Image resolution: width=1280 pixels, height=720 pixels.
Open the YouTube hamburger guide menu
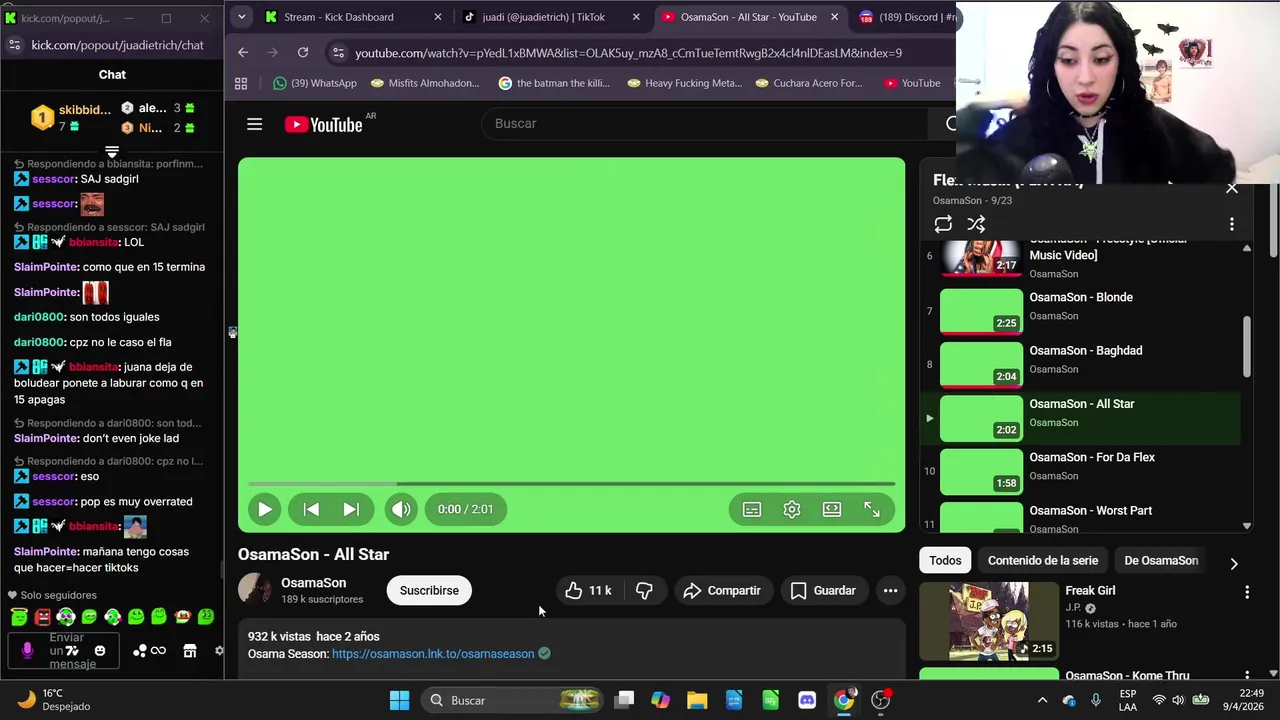tap(254, 124)
